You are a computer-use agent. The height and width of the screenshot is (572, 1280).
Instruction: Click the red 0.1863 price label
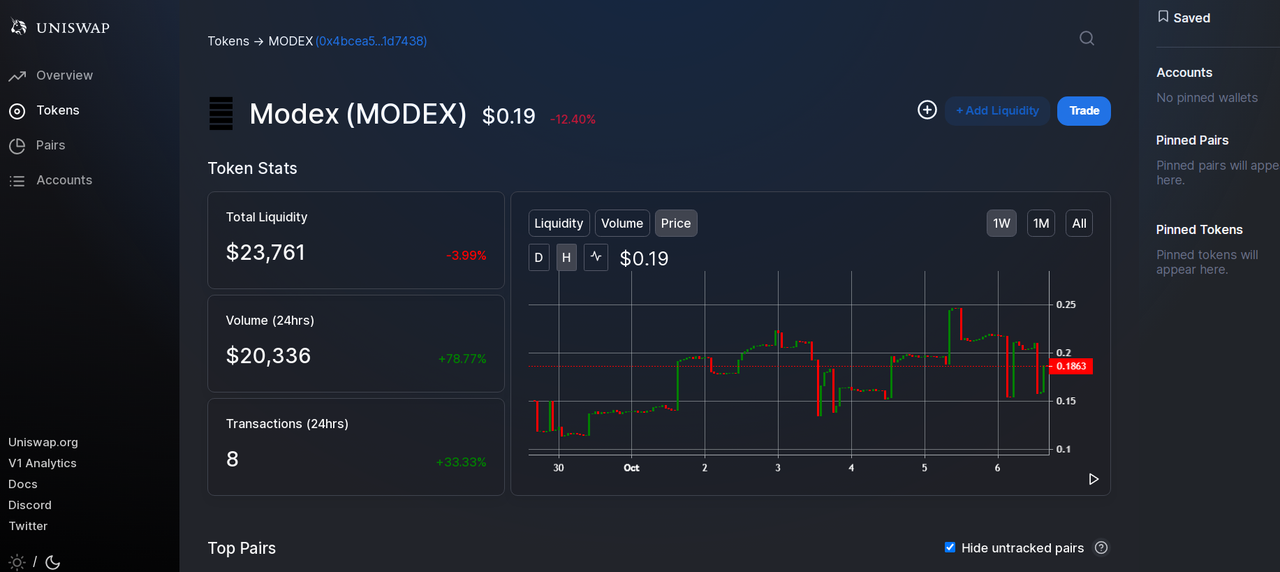pos(1073,366)
